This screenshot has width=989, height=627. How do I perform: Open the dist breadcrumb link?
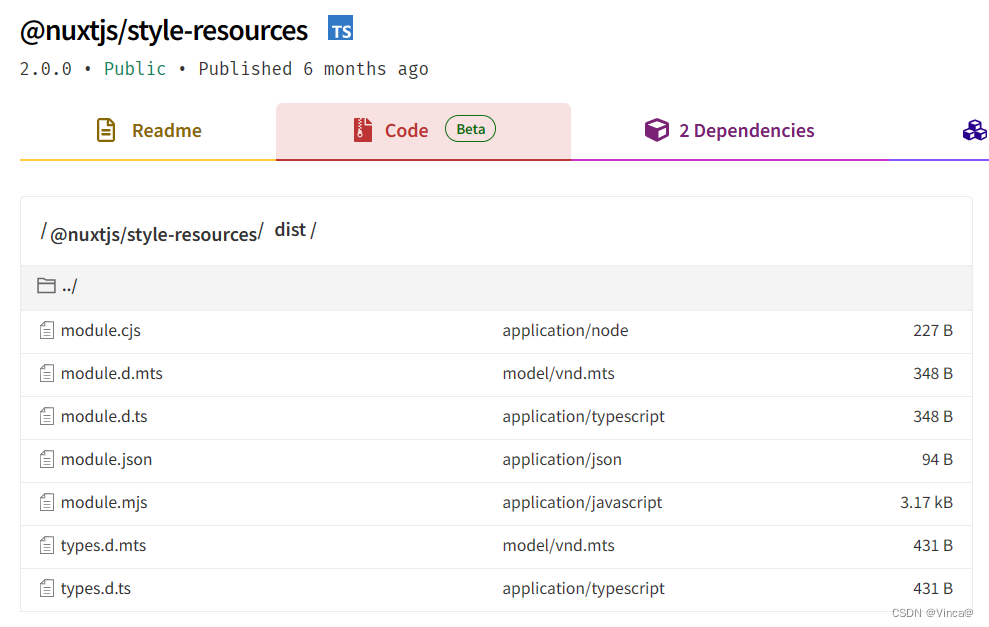pos(290,229)
